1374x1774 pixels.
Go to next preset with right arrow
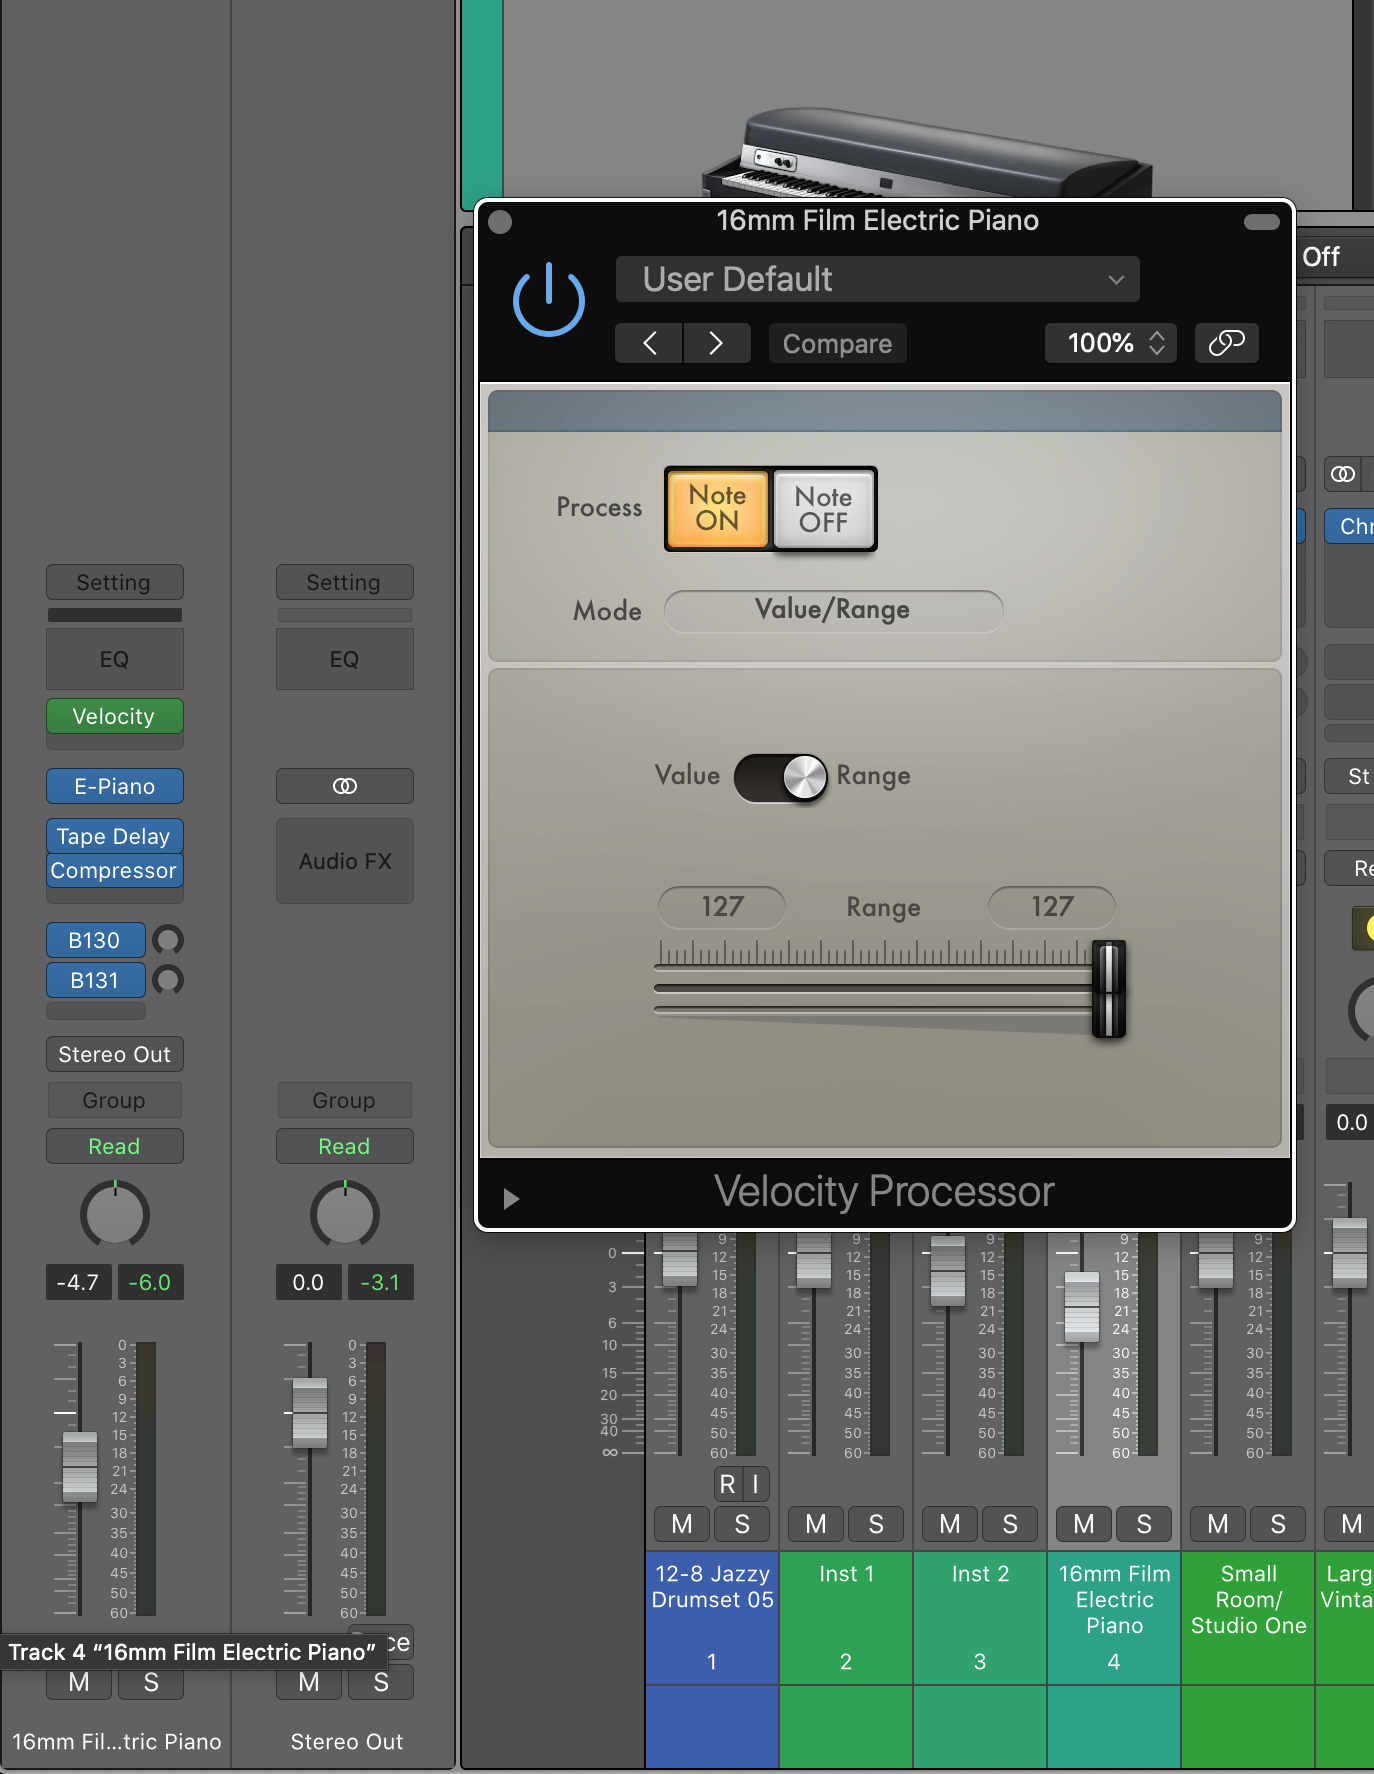716,343
